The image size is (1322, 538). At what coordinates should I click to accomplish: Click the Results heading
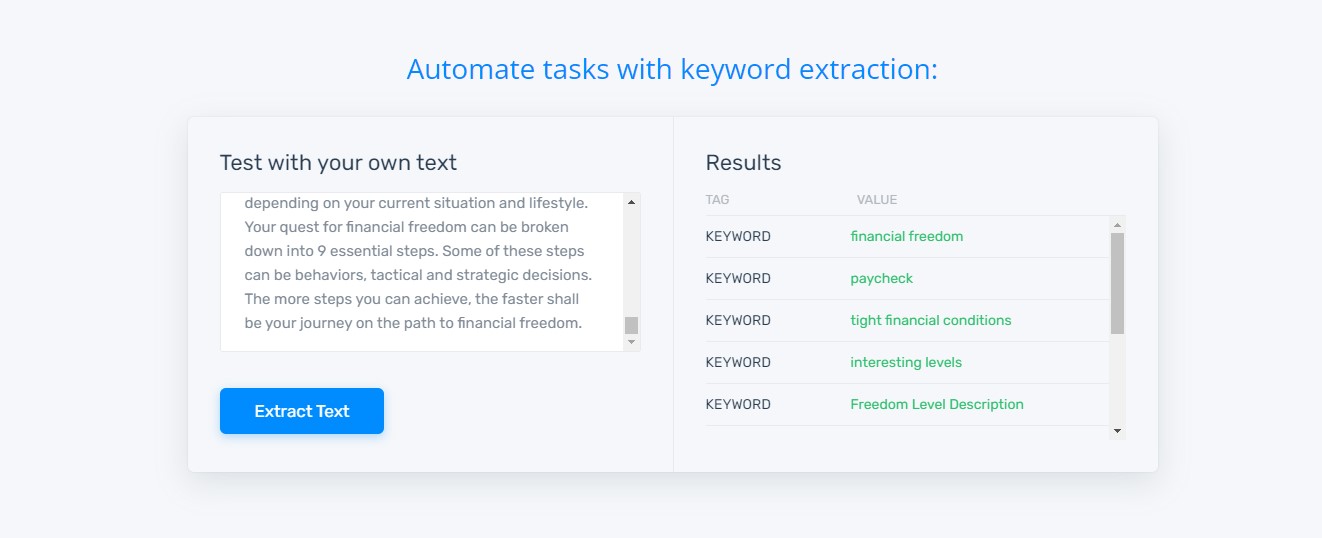point(743,163)
